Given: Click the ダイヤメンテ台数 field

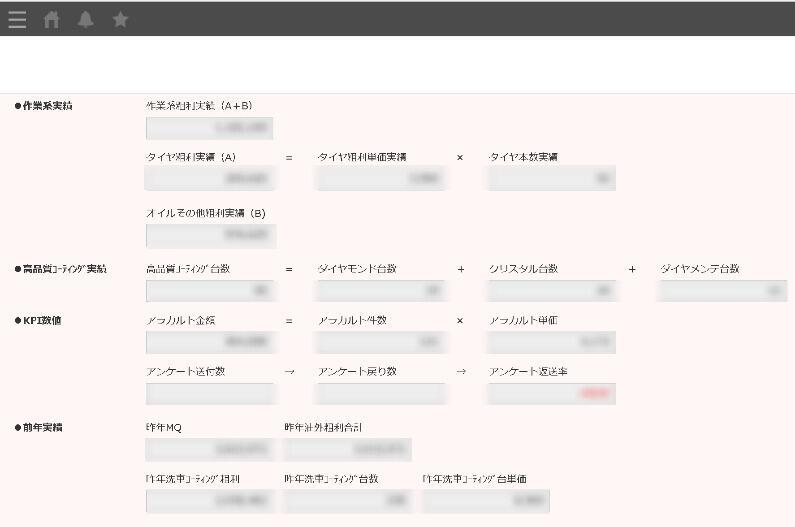Looking at the screenshot, I should click(x=723, y=291).
